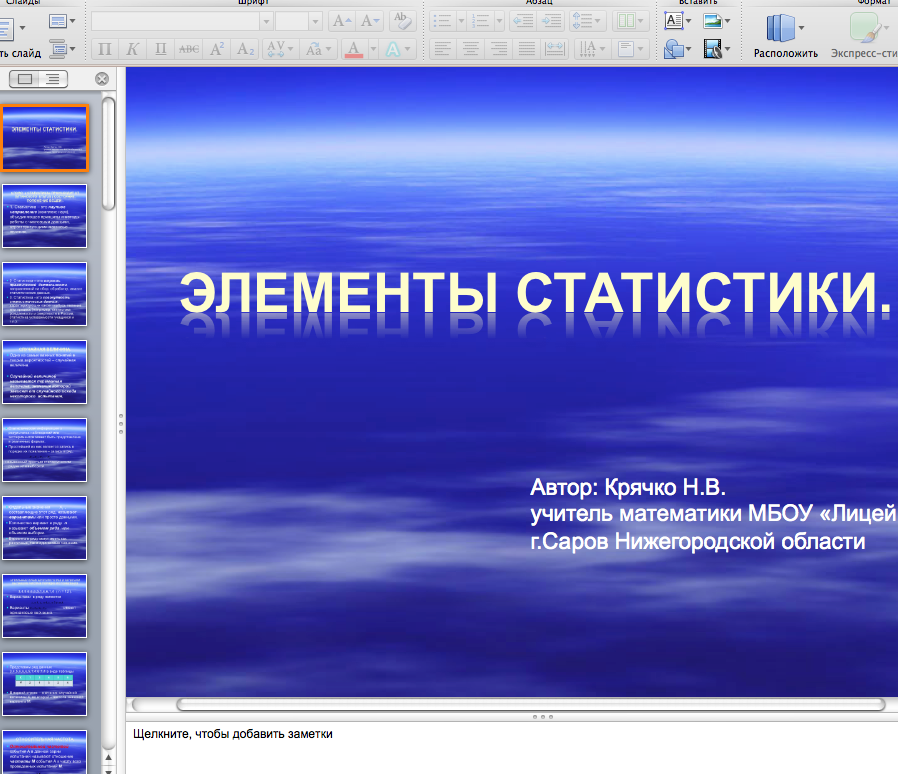Open font name dropdown
Viewport: 898px width, 774px height.
[266, 22]
